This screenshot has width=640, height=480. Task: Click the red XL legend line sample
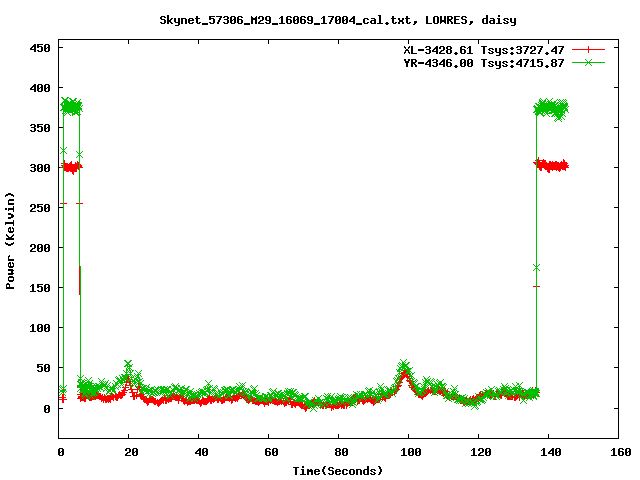[x=588, y=50]
